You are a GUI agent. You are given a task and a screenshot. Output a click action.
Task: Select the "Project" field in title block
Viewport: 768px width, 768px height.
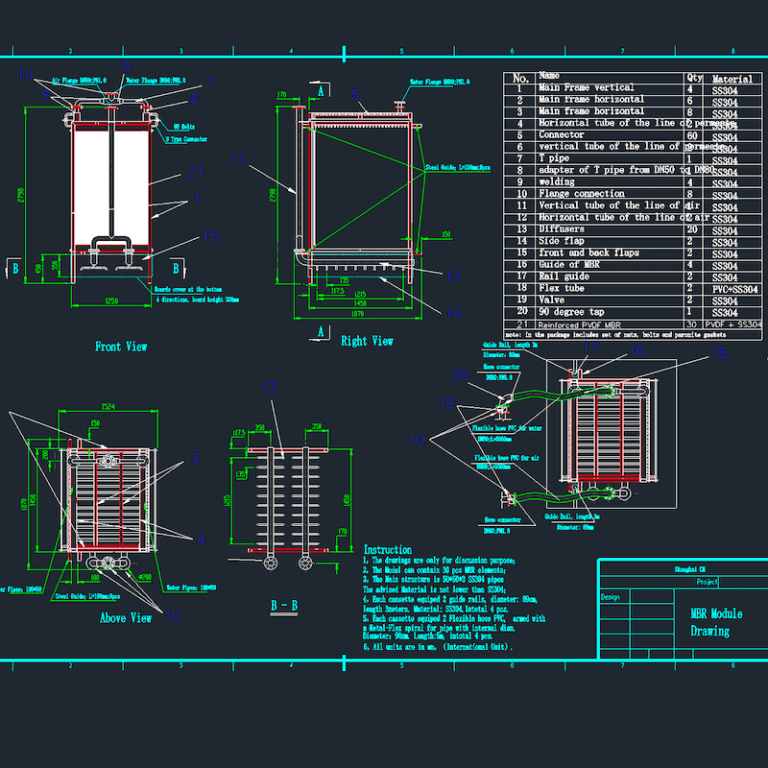coord(707,582)
